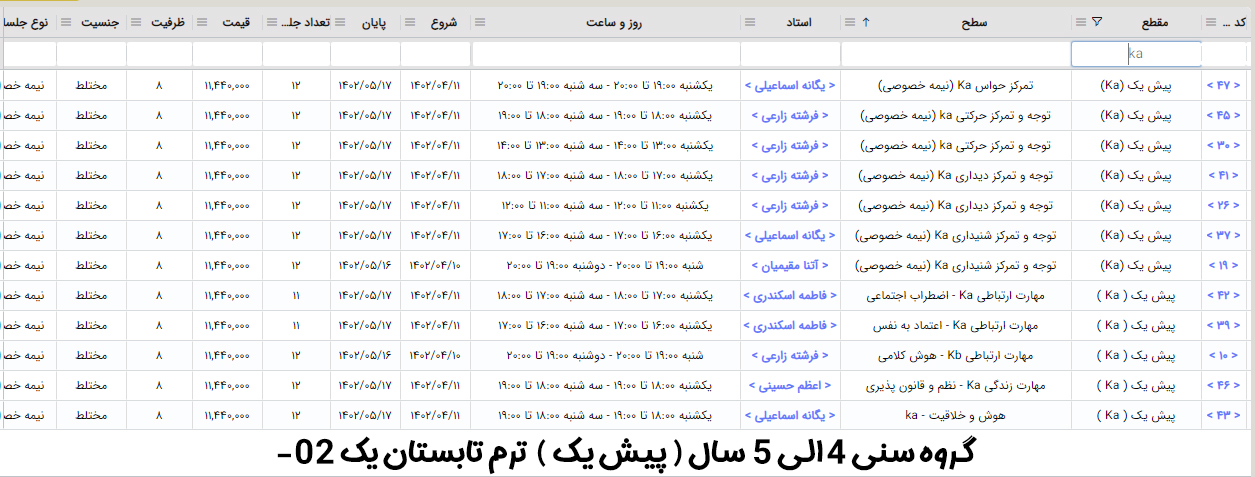The width and height of the screenshot is (1255, 477).
Task: Select the هوش و خلاقیت - ka row cell
Action: coord(955,416)
